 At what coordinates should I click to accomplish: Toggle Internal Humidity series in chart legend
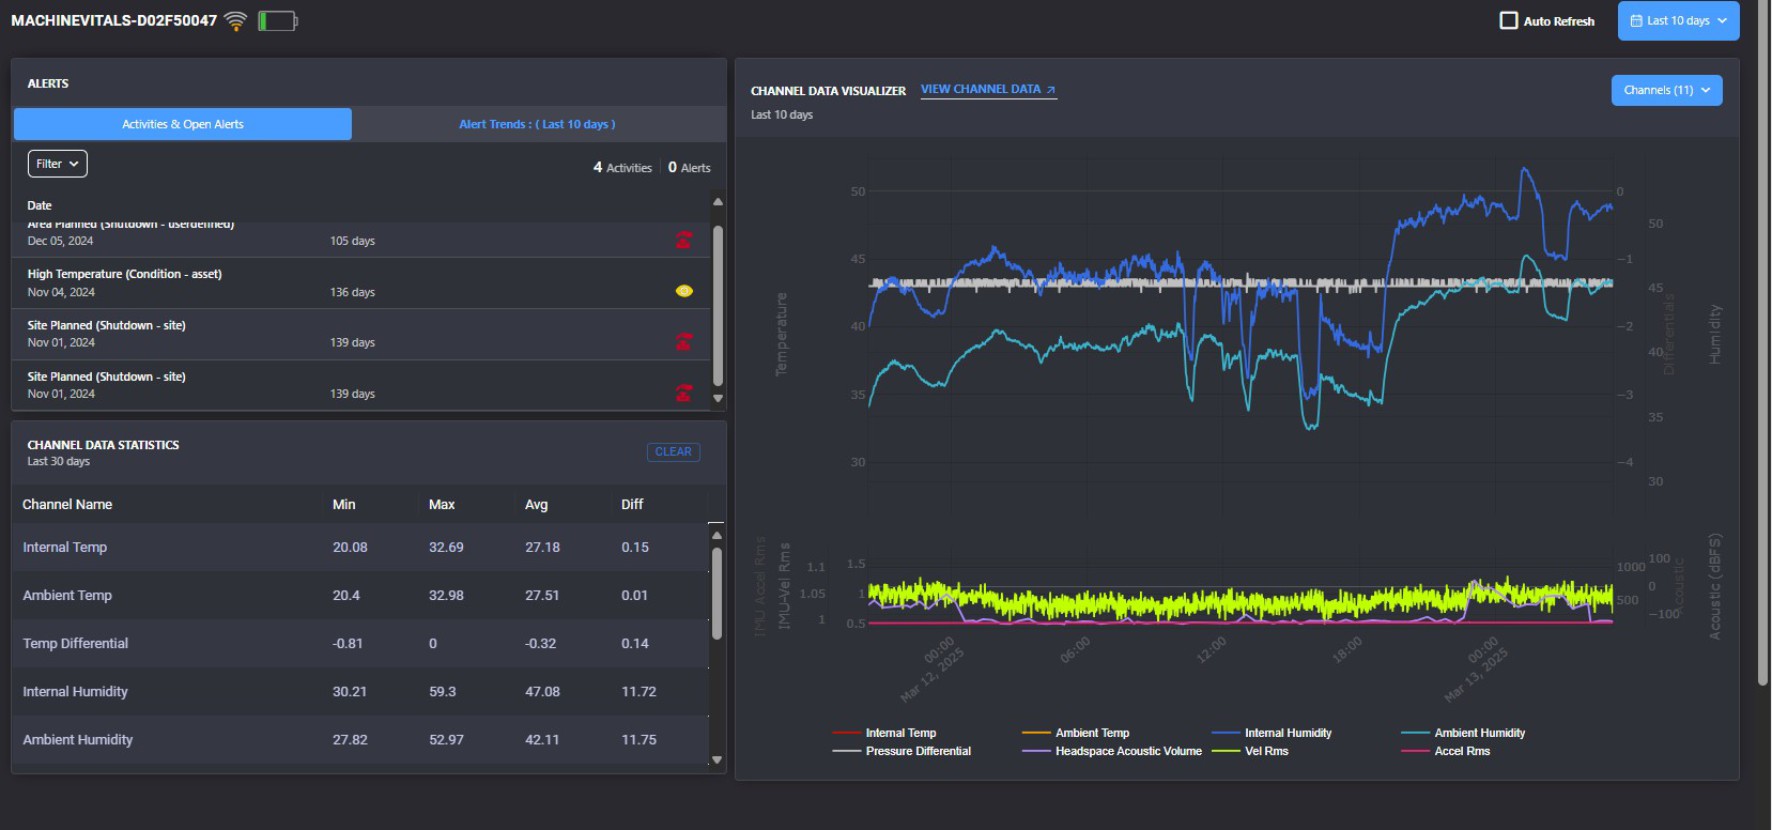1287,733
